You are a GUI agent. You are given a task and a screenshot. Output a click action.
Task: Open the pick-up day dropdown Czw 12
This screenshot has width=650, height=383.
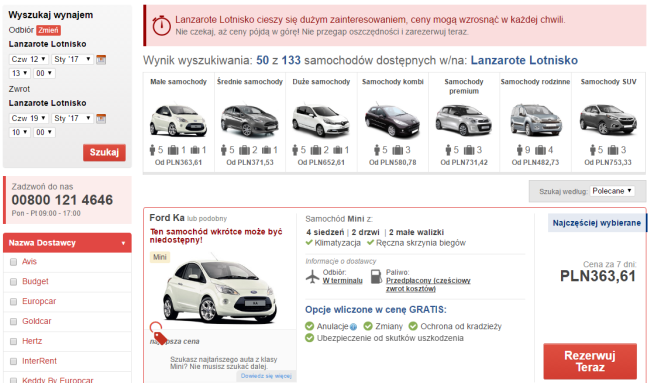coord(29,59)
